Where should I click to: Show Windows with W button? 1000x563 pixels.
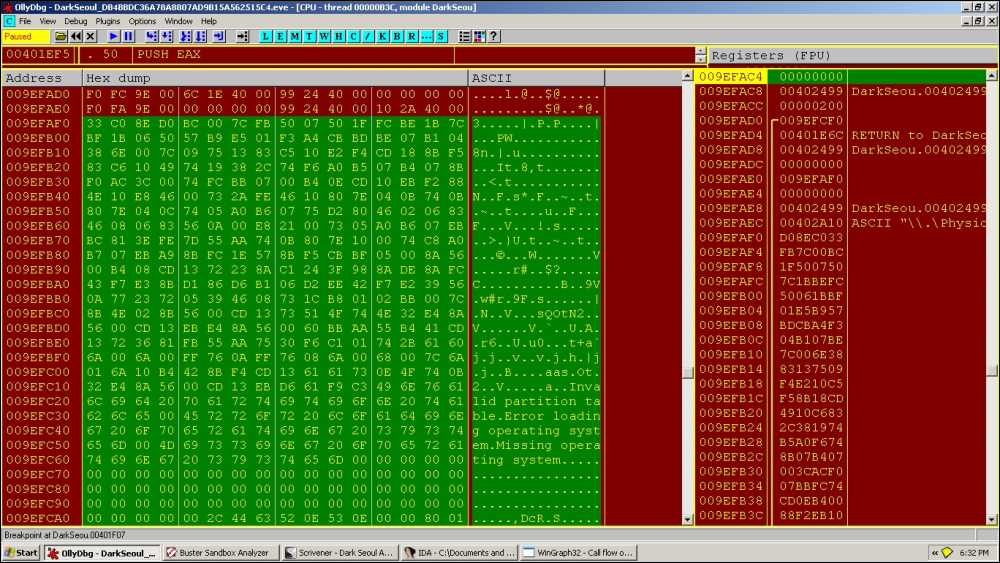(x=324, y=36)
